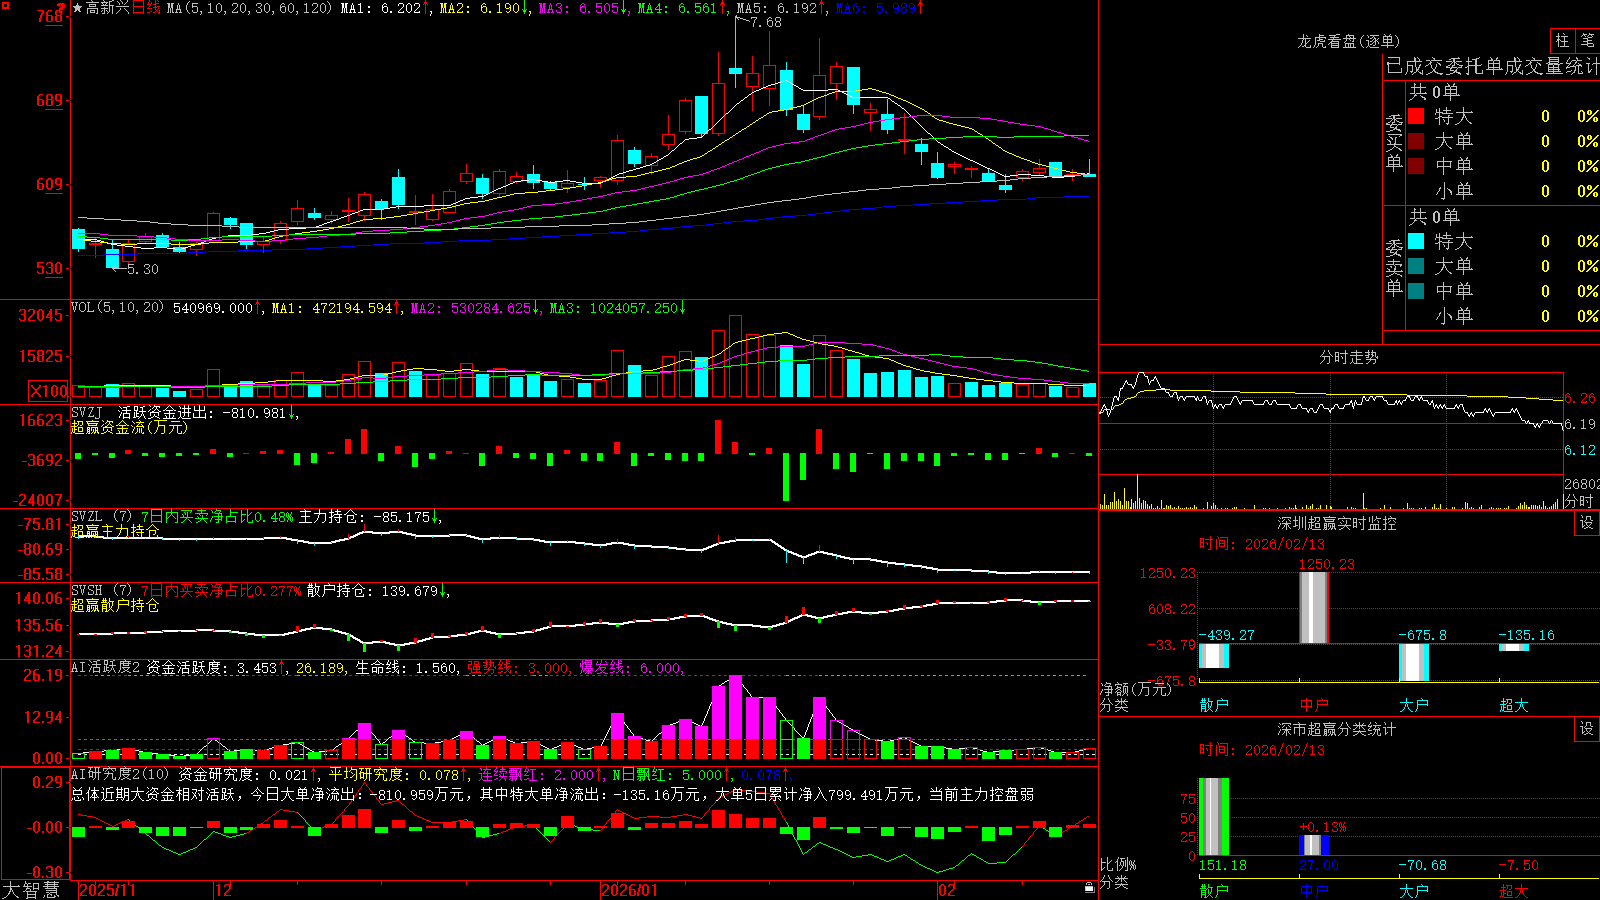Click the 2026/01 date marker on timeline

[x=630, y=890]
